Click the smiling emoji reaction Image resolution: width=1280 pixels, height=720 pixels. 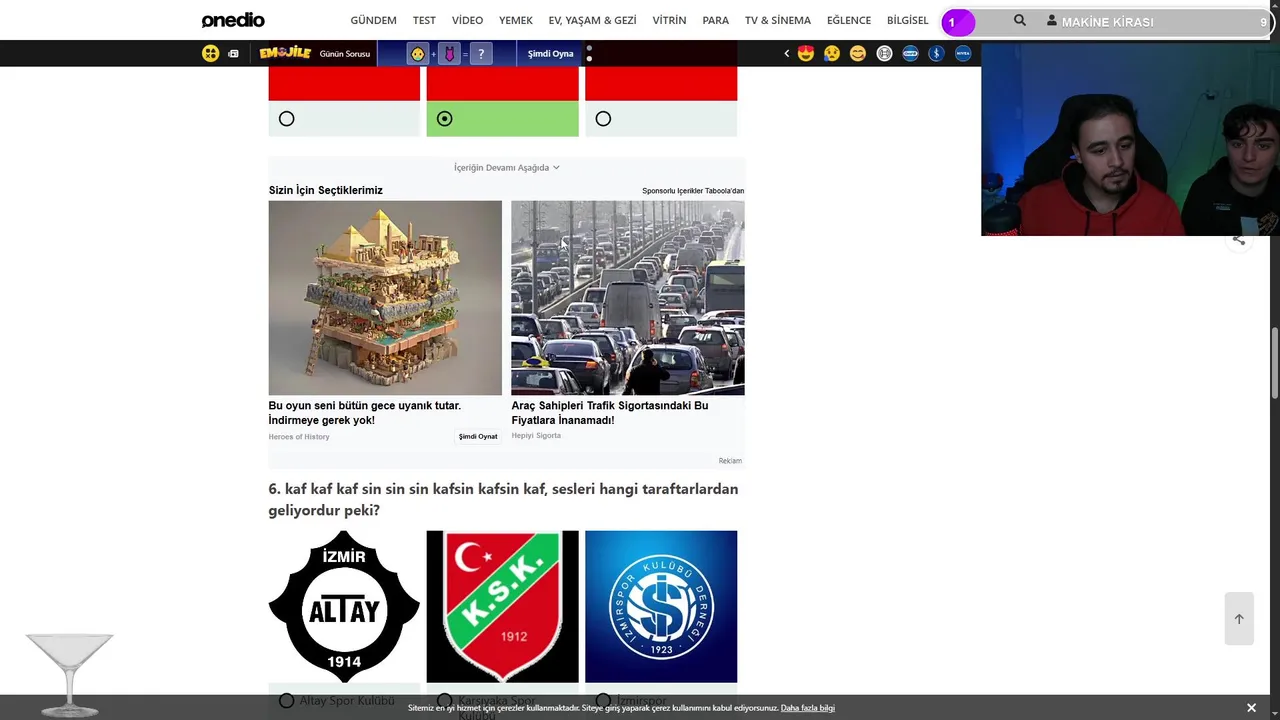click(x=858, y=53)
